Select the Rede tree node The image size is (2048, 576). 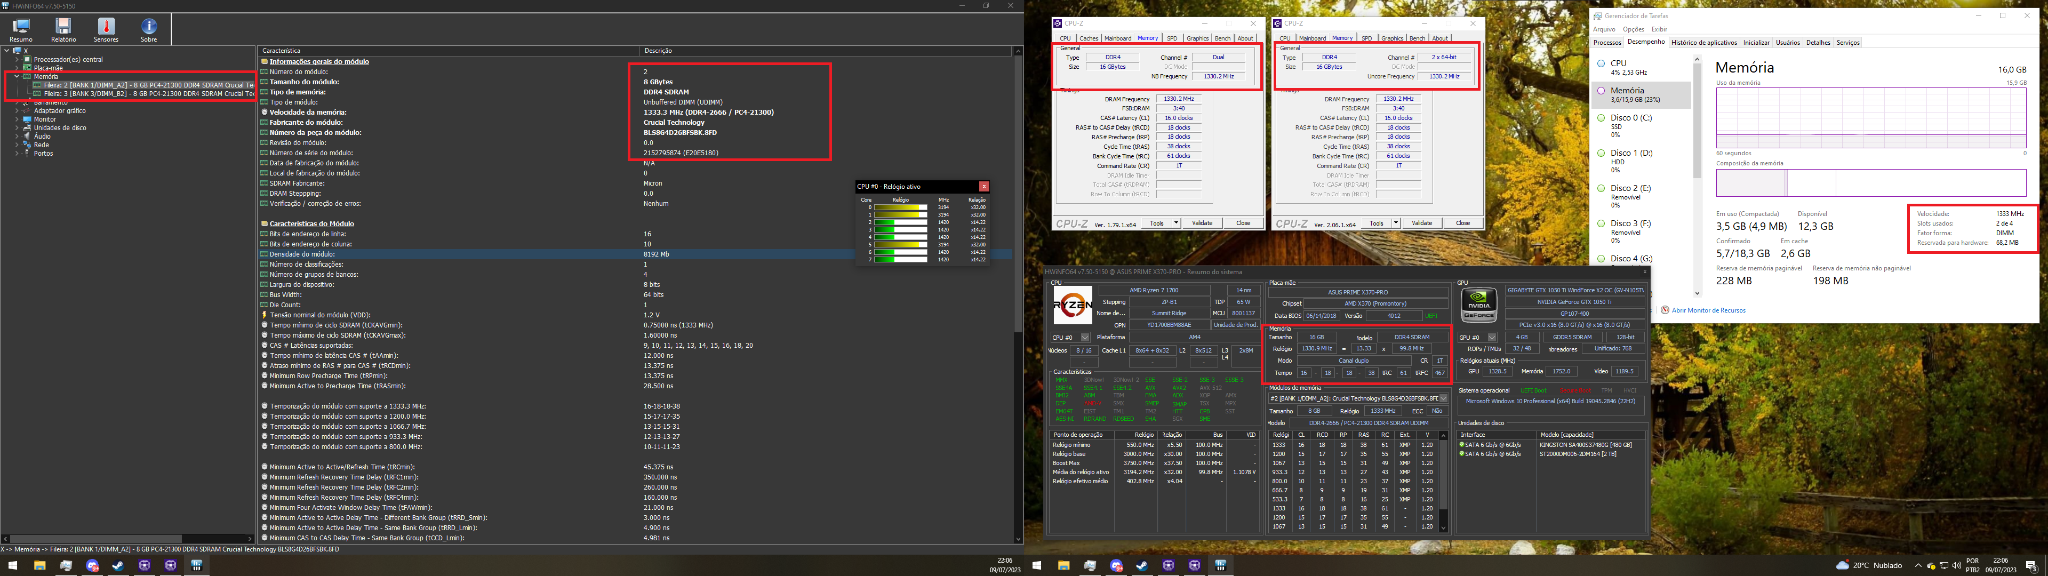41,145
